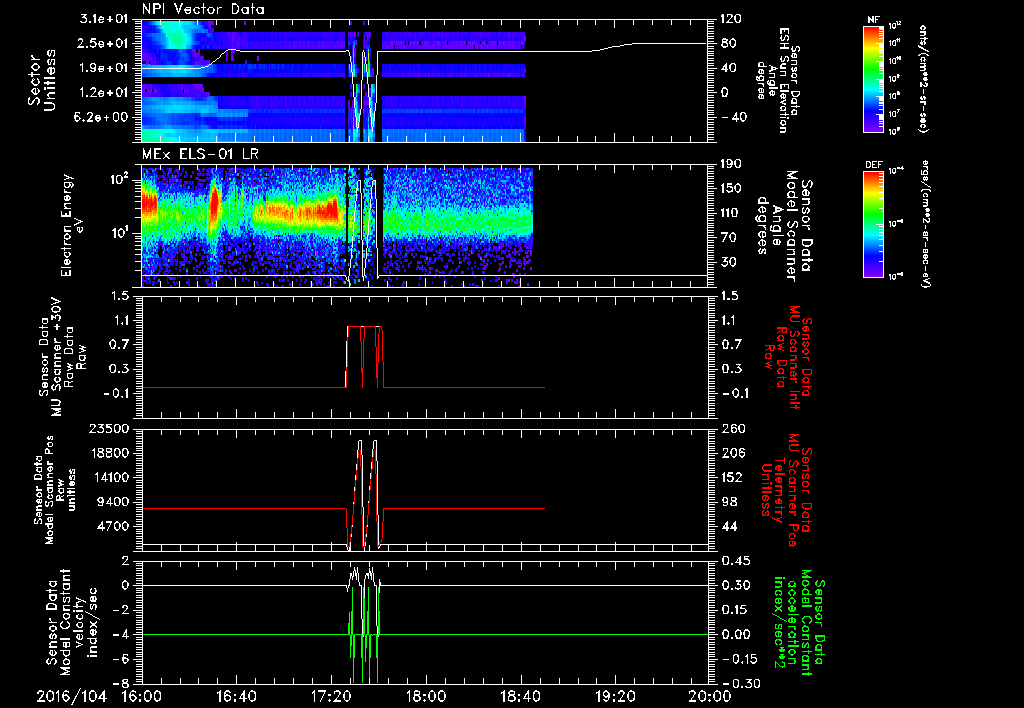The width and height of the screenshot is (1024, 708).
Task: Click the '120' Sun elevation angle tick
Action: tap(731, 19)
